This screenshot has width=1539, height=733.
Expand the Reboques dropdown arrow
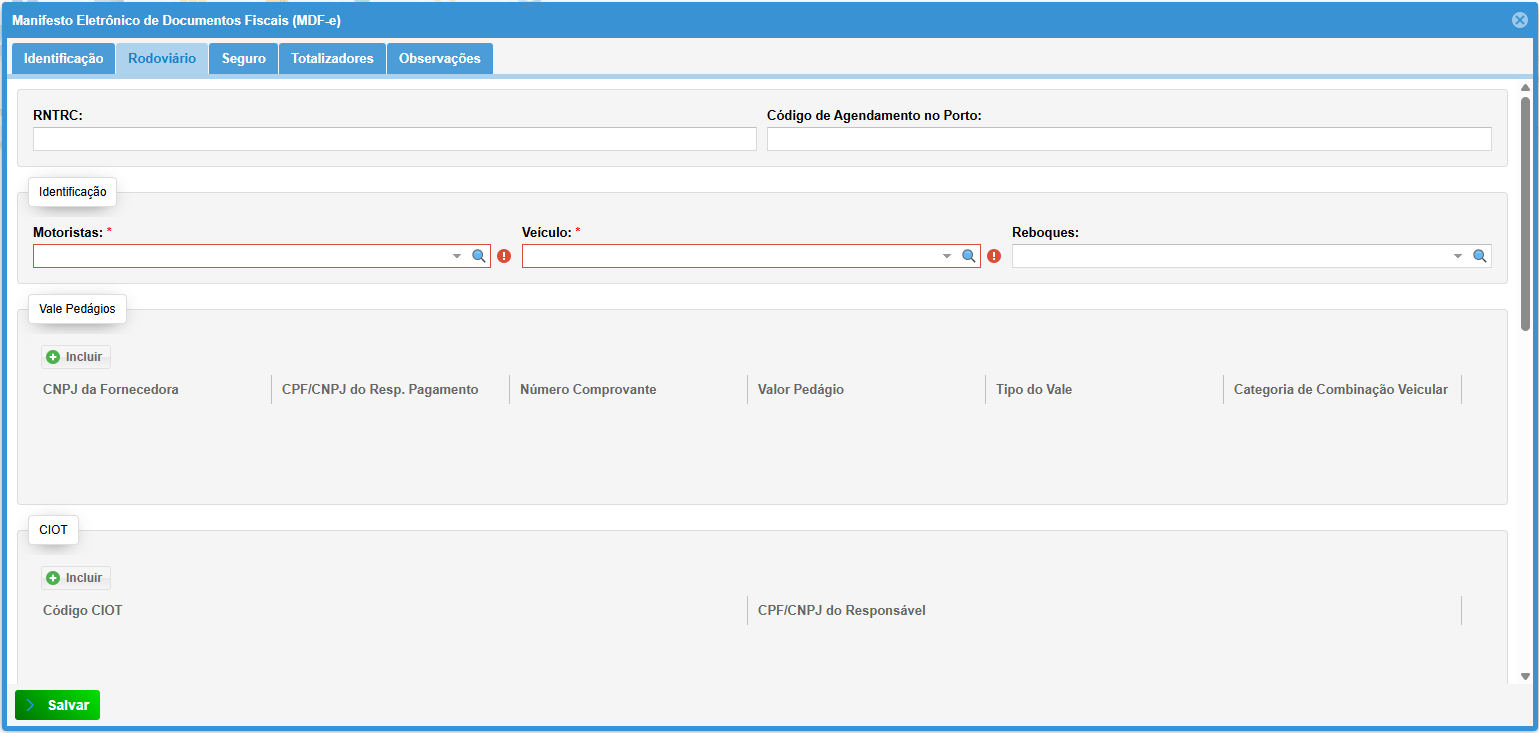click(1457, 256)
